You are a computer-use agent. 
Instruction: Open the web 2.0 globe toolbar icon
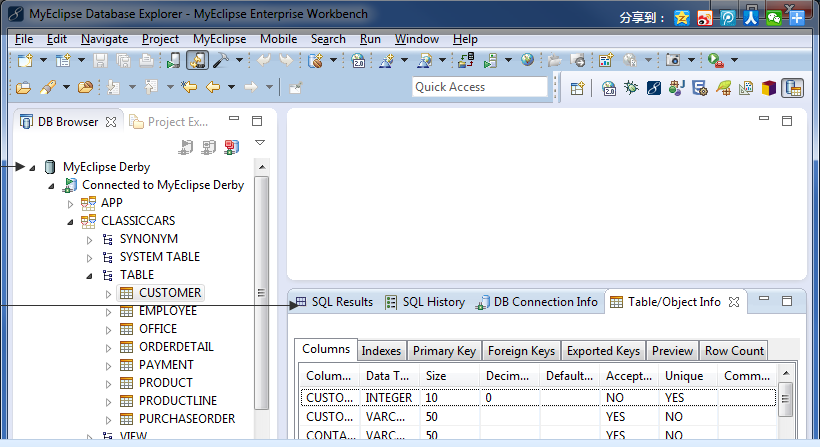coord(358,61)
